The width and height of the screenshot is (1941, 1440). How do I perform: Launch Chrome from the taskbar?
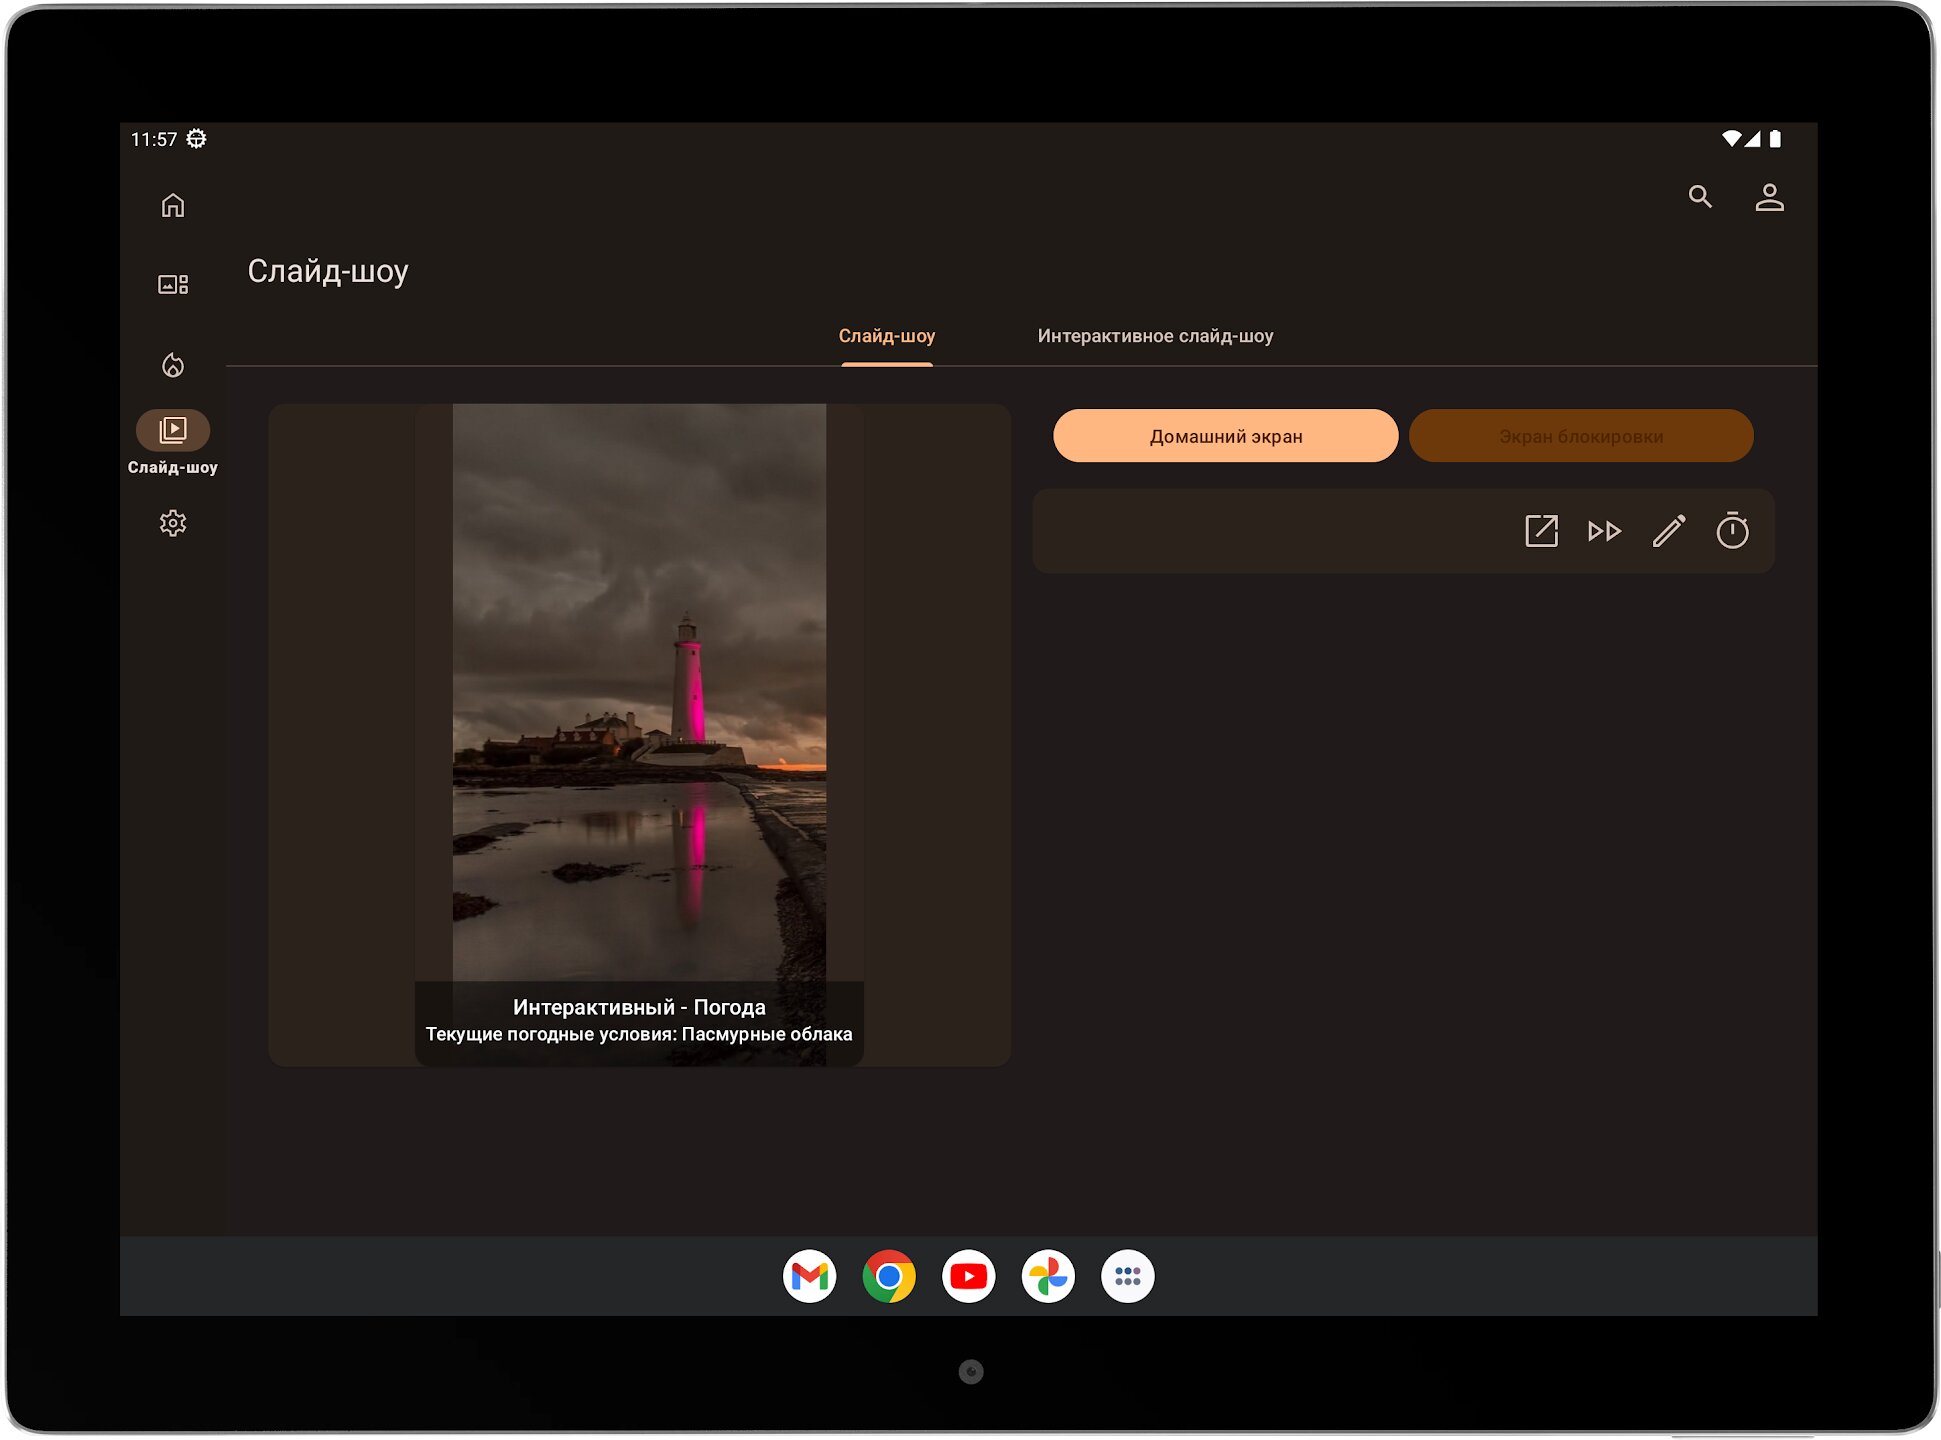coord(888,1277)
